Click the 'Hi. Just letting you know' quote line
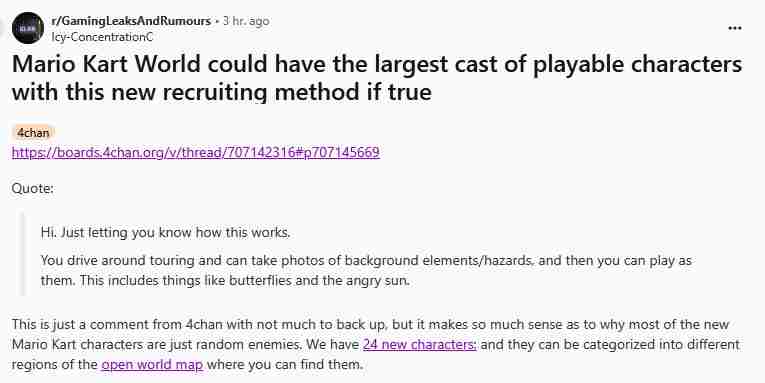The image size is (765, 383). (x=165, y=233)
